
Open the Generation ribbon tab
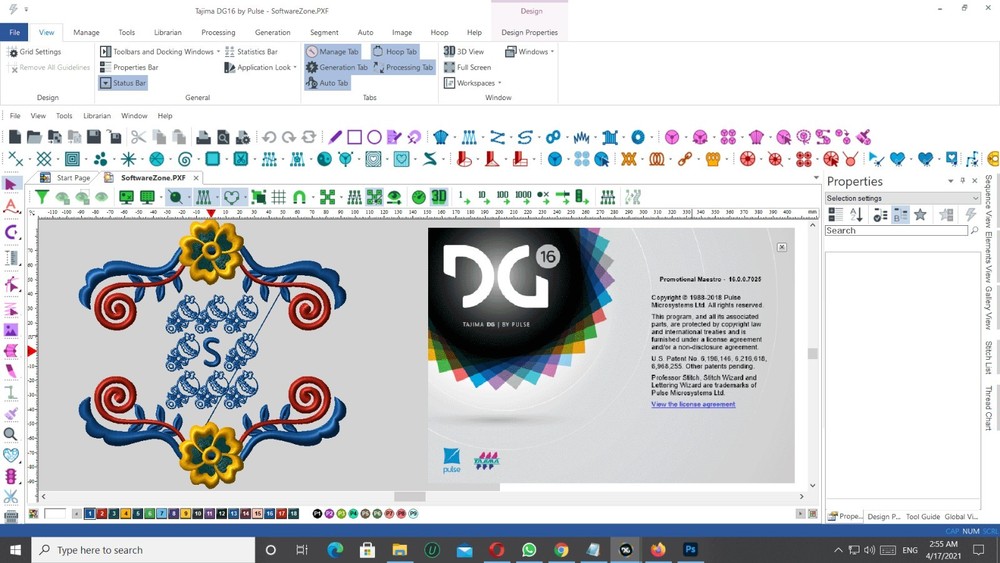272,32
